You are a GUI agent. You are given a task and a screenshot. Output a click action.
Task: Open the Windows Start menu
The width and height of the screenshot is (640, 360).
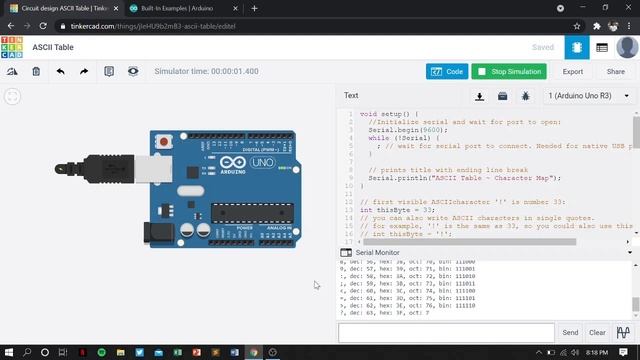pyautogui.click(x=8, y=352)
